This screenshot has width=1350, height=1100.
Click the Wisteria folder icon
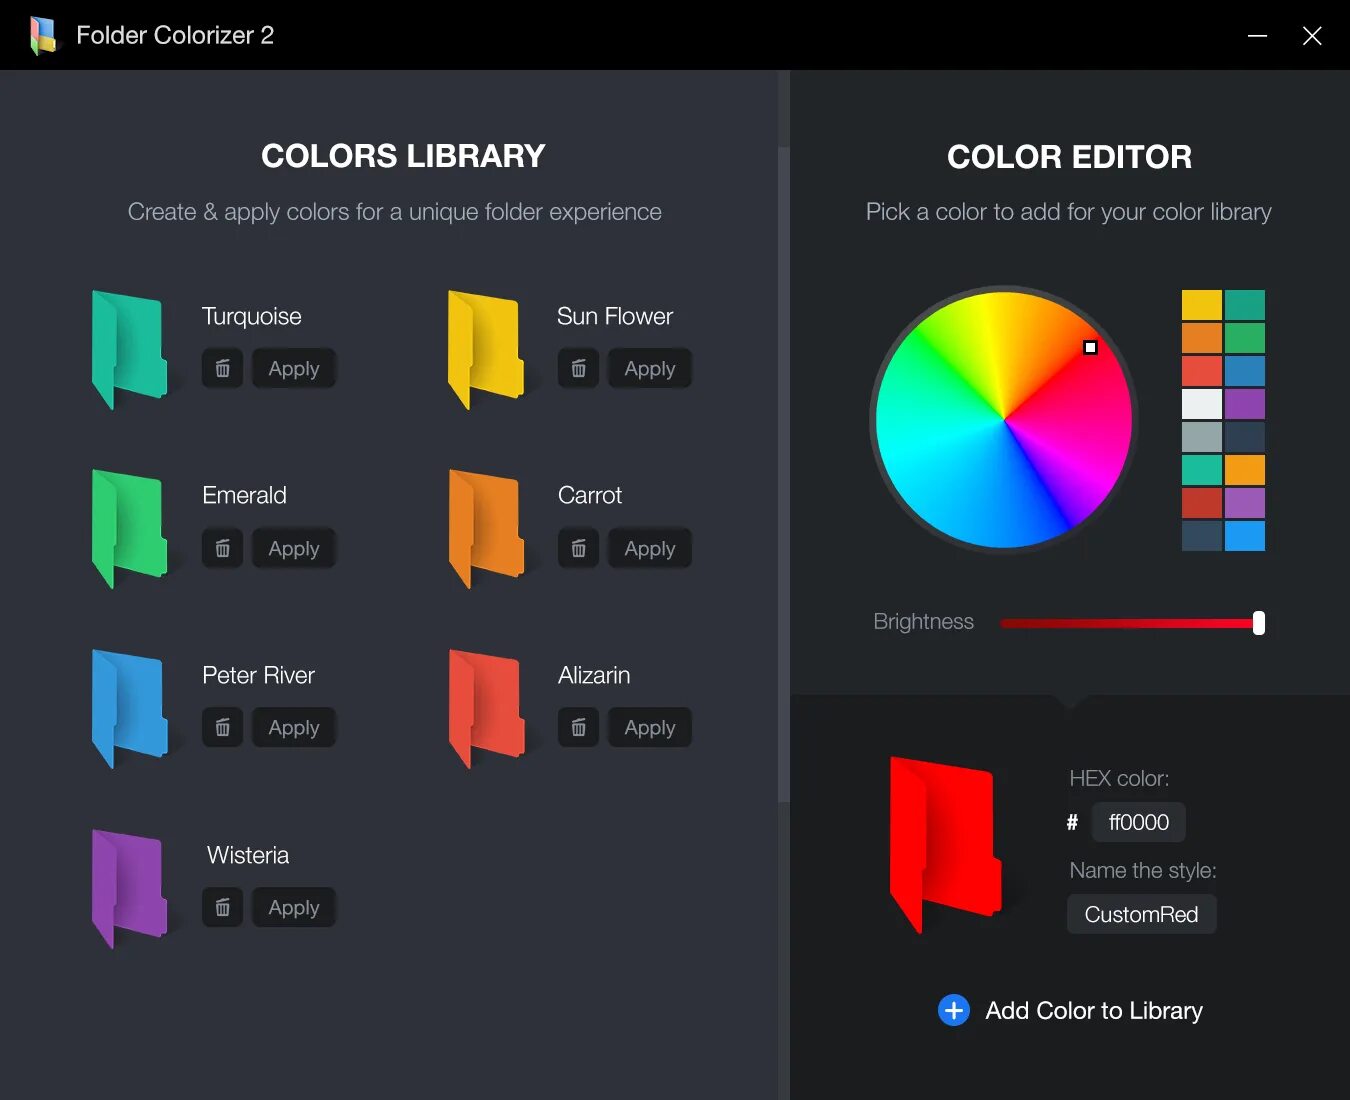click(127, 886)
